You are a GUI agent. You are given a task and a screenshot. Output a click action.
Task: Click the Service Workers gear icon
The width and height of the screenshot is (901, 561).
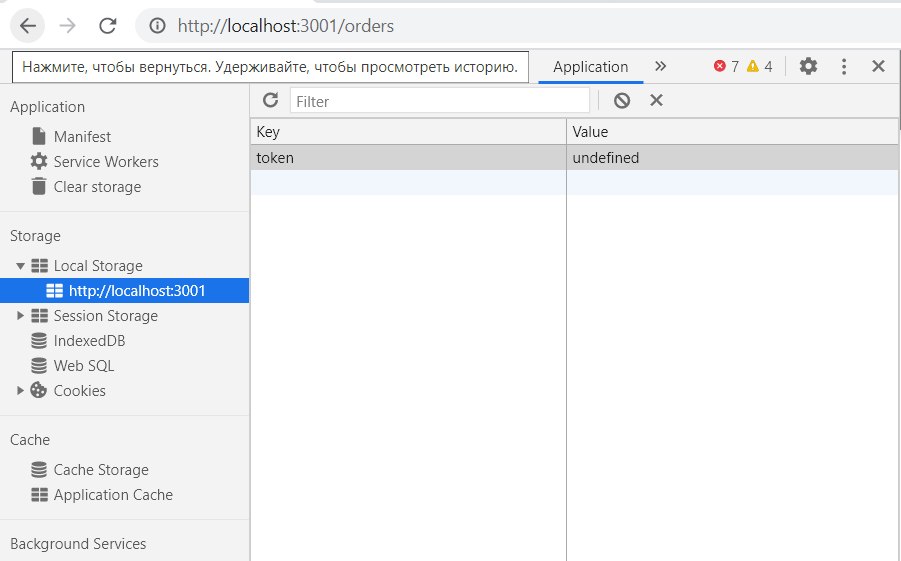[x=38, y=162]
